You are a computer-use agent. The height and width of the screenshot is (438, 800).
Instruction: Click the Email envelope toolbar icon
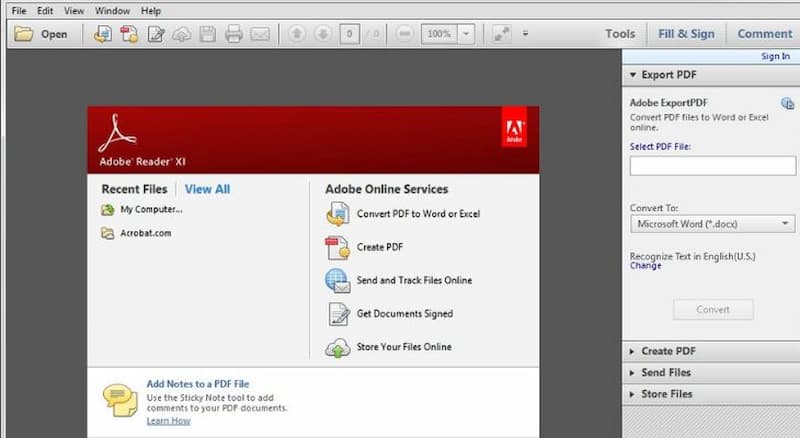click(260, 34)
